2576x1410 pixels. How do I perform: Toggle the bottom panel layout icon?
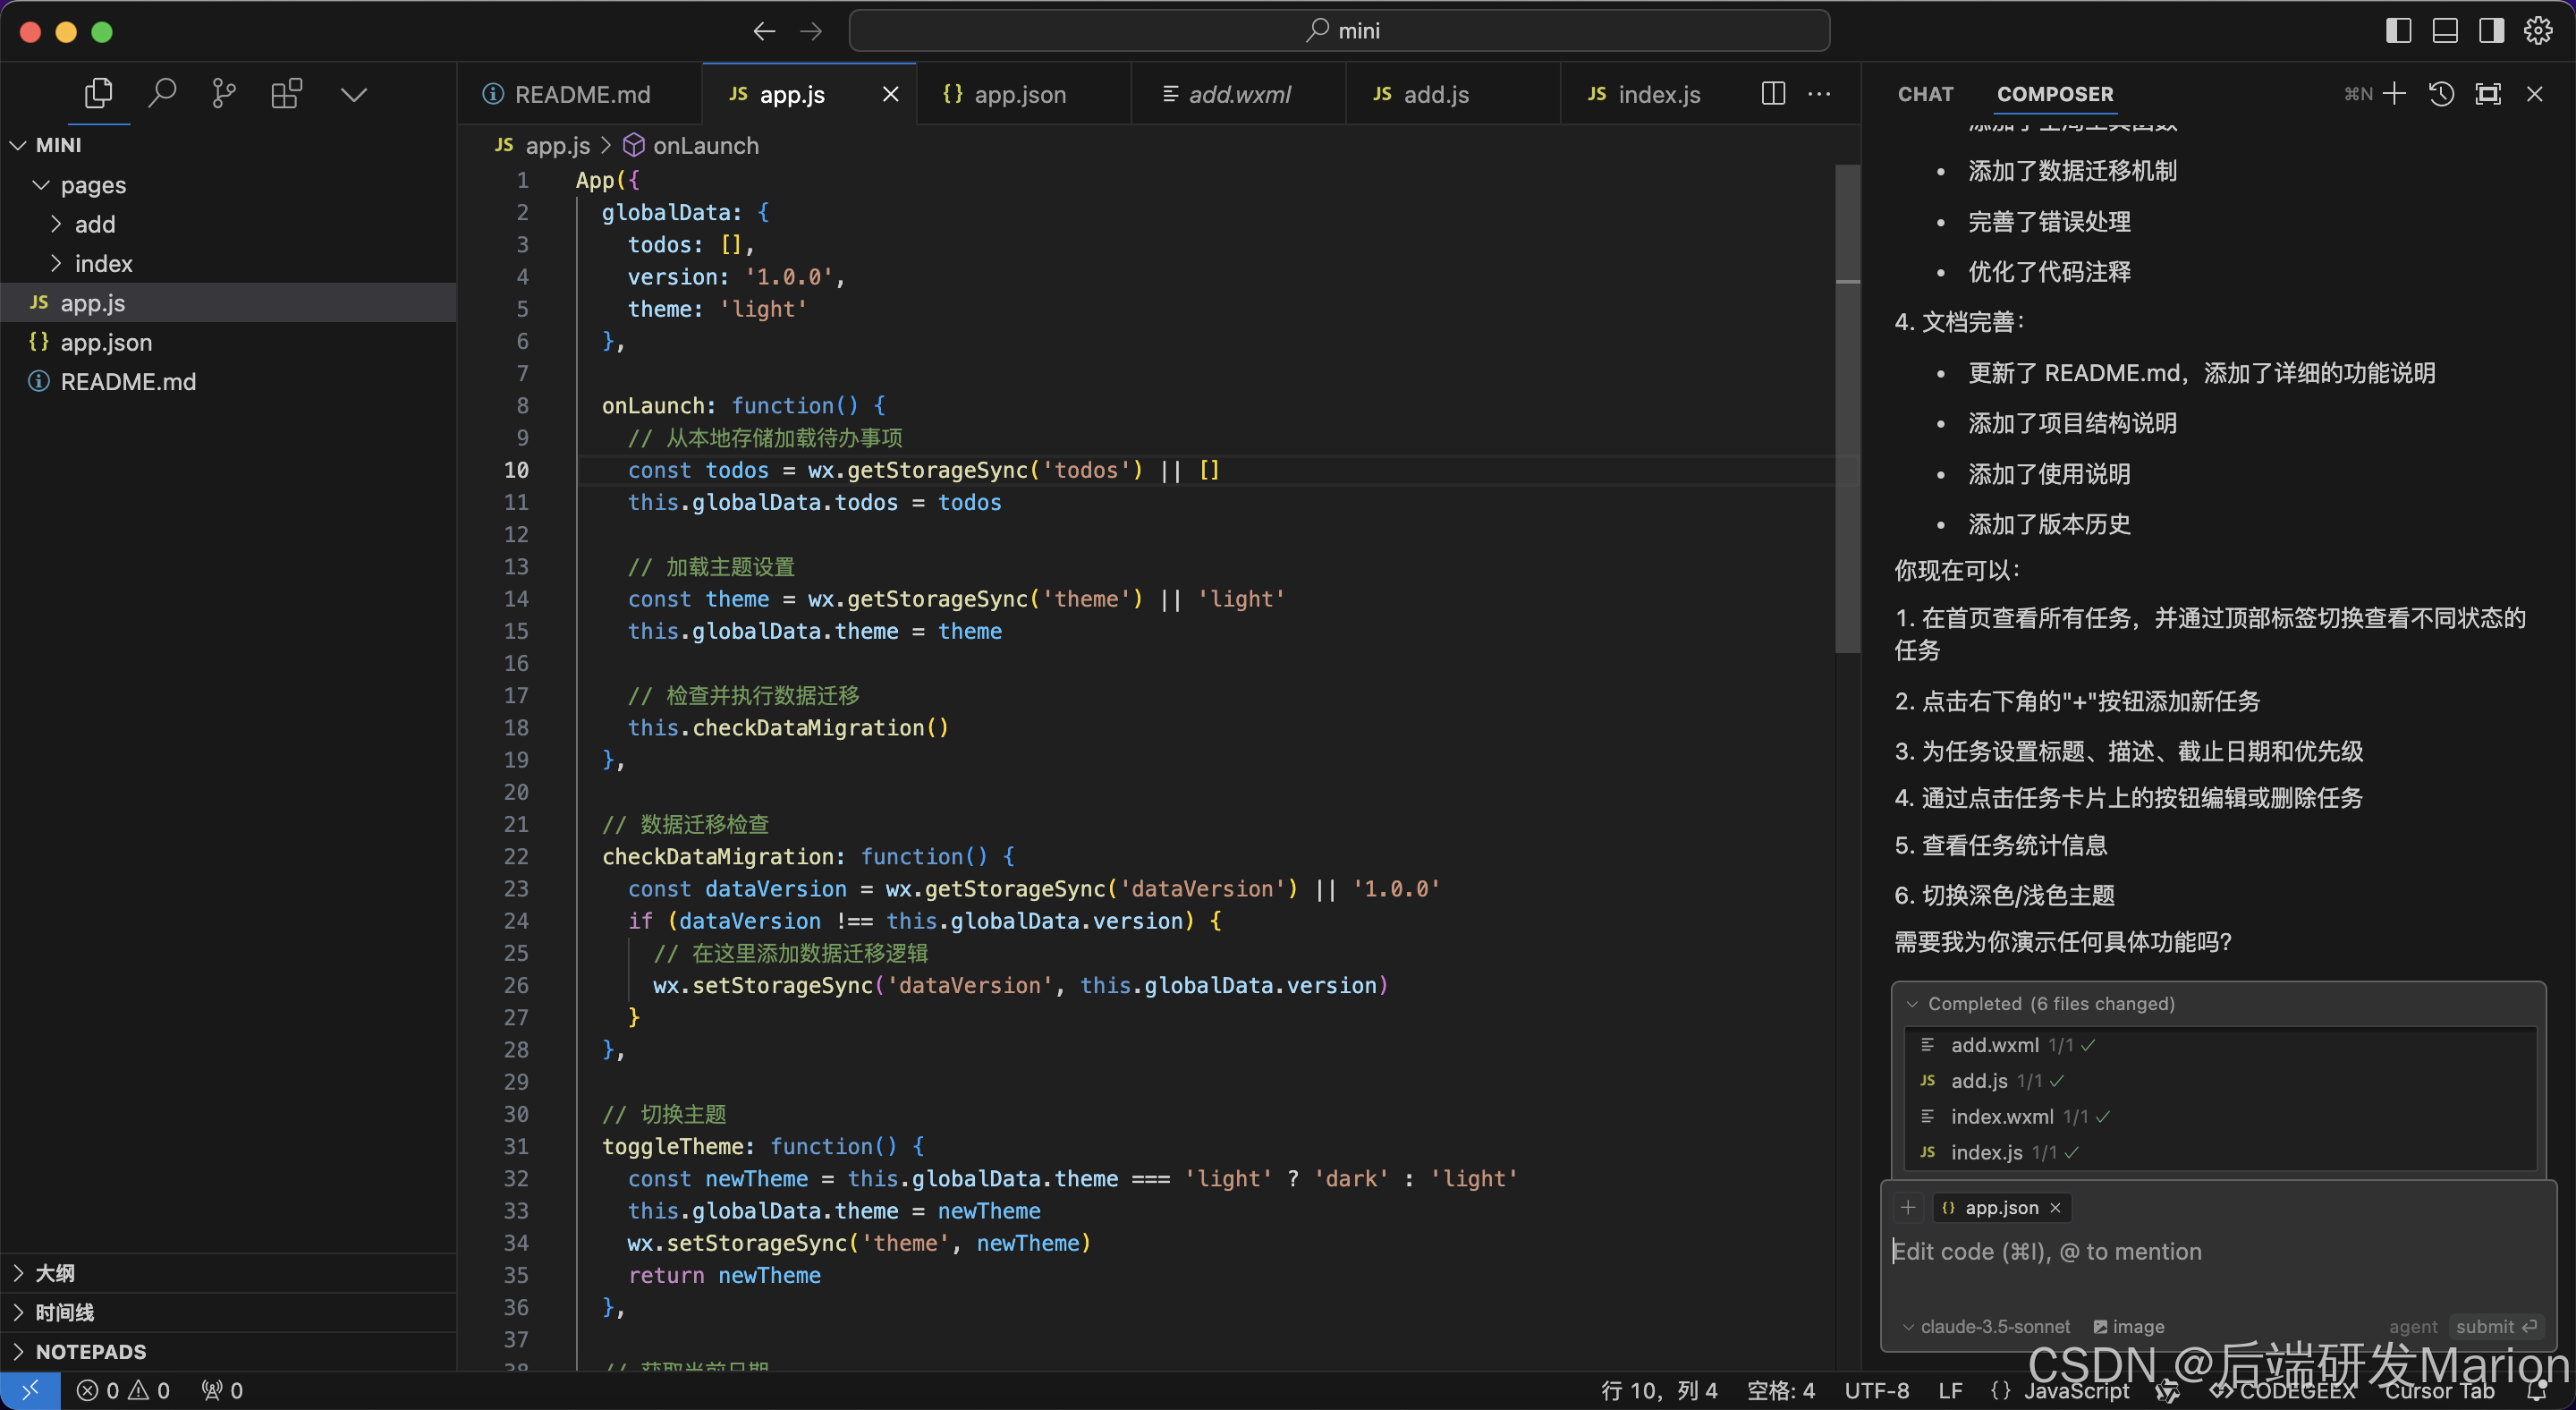coord(2445,31)
